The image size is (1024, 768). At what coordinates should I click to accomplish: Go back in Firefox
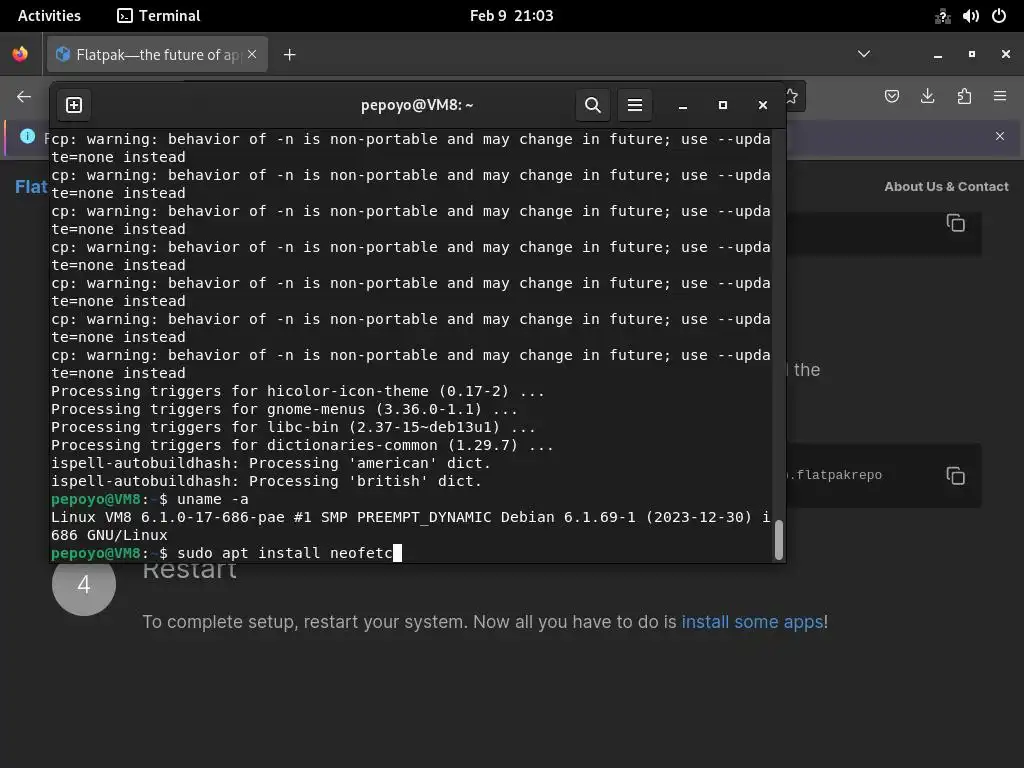[24, 97]
